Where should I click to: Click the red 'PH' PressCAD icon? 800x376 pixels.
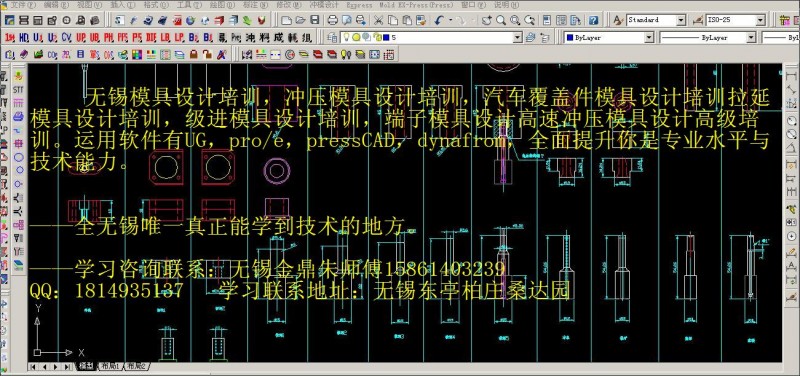(109, 37)
